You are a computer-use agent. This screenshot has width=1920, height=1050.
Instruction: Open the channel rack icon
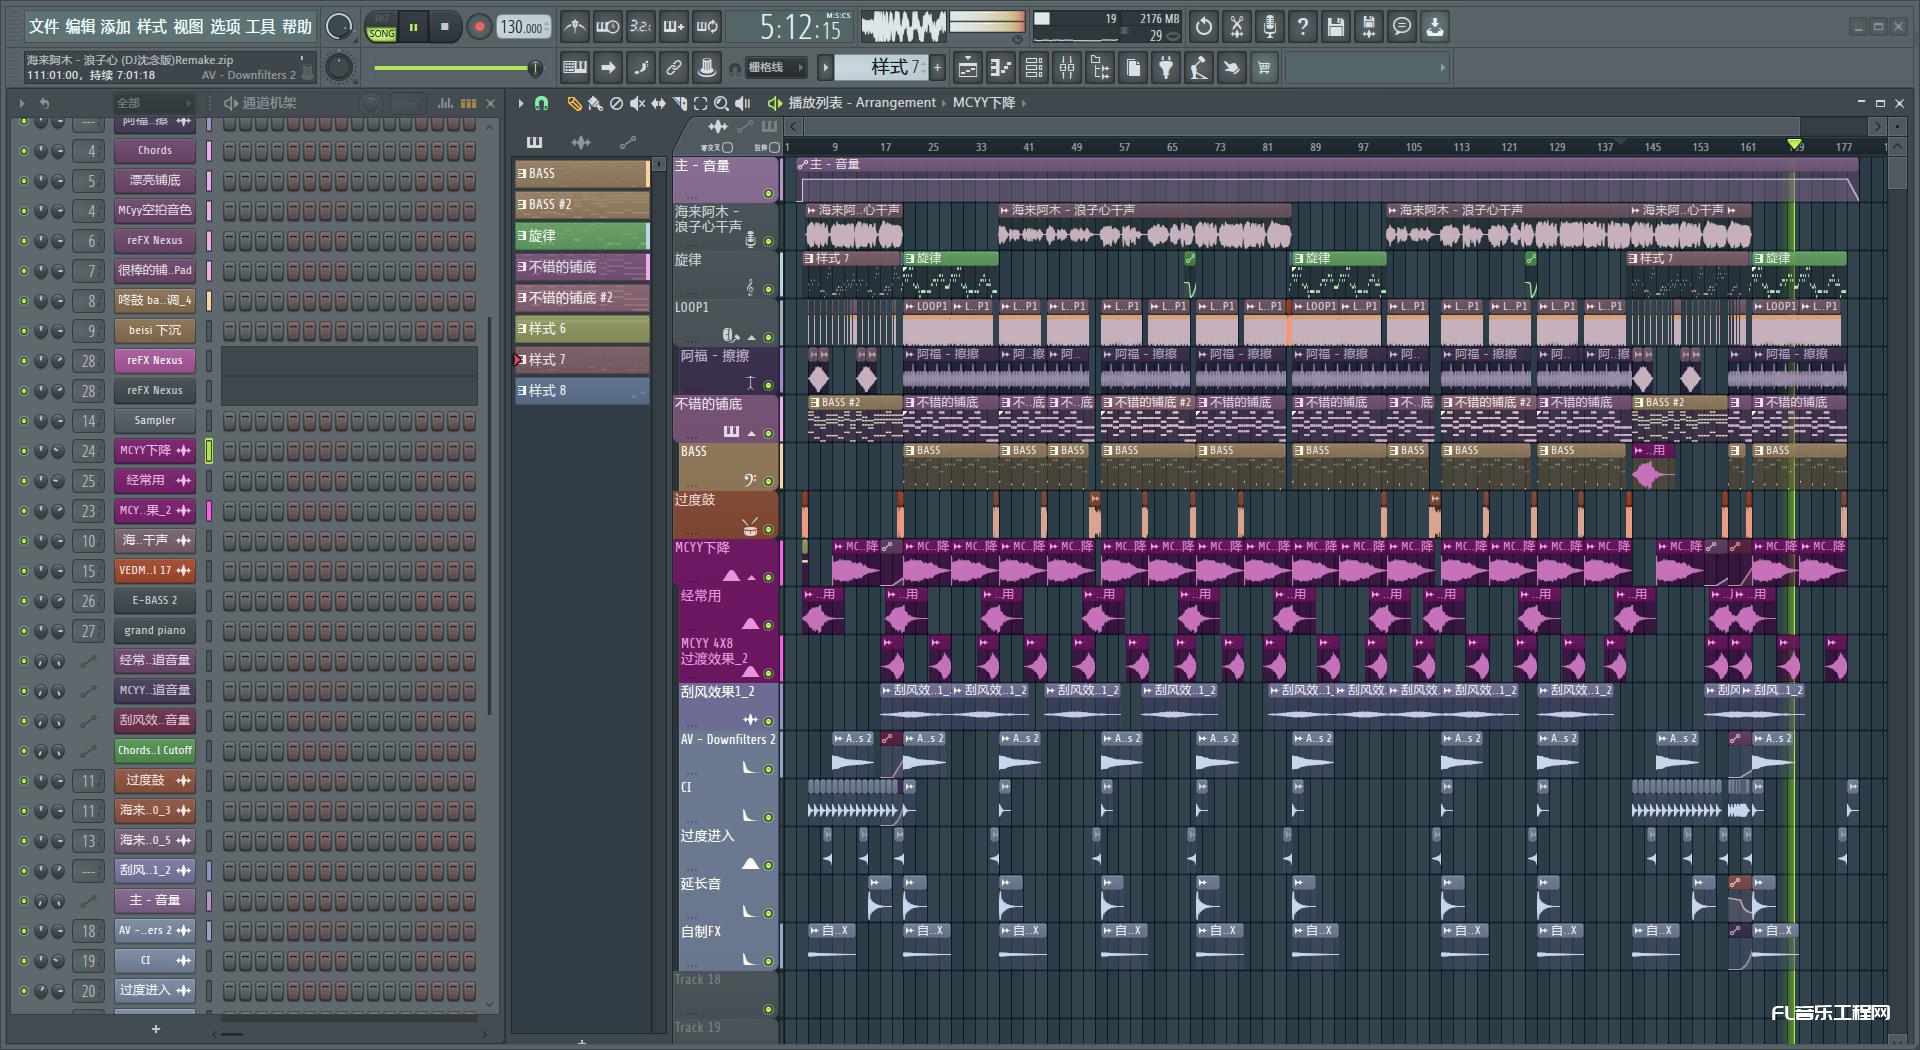tap(1034, 68)
